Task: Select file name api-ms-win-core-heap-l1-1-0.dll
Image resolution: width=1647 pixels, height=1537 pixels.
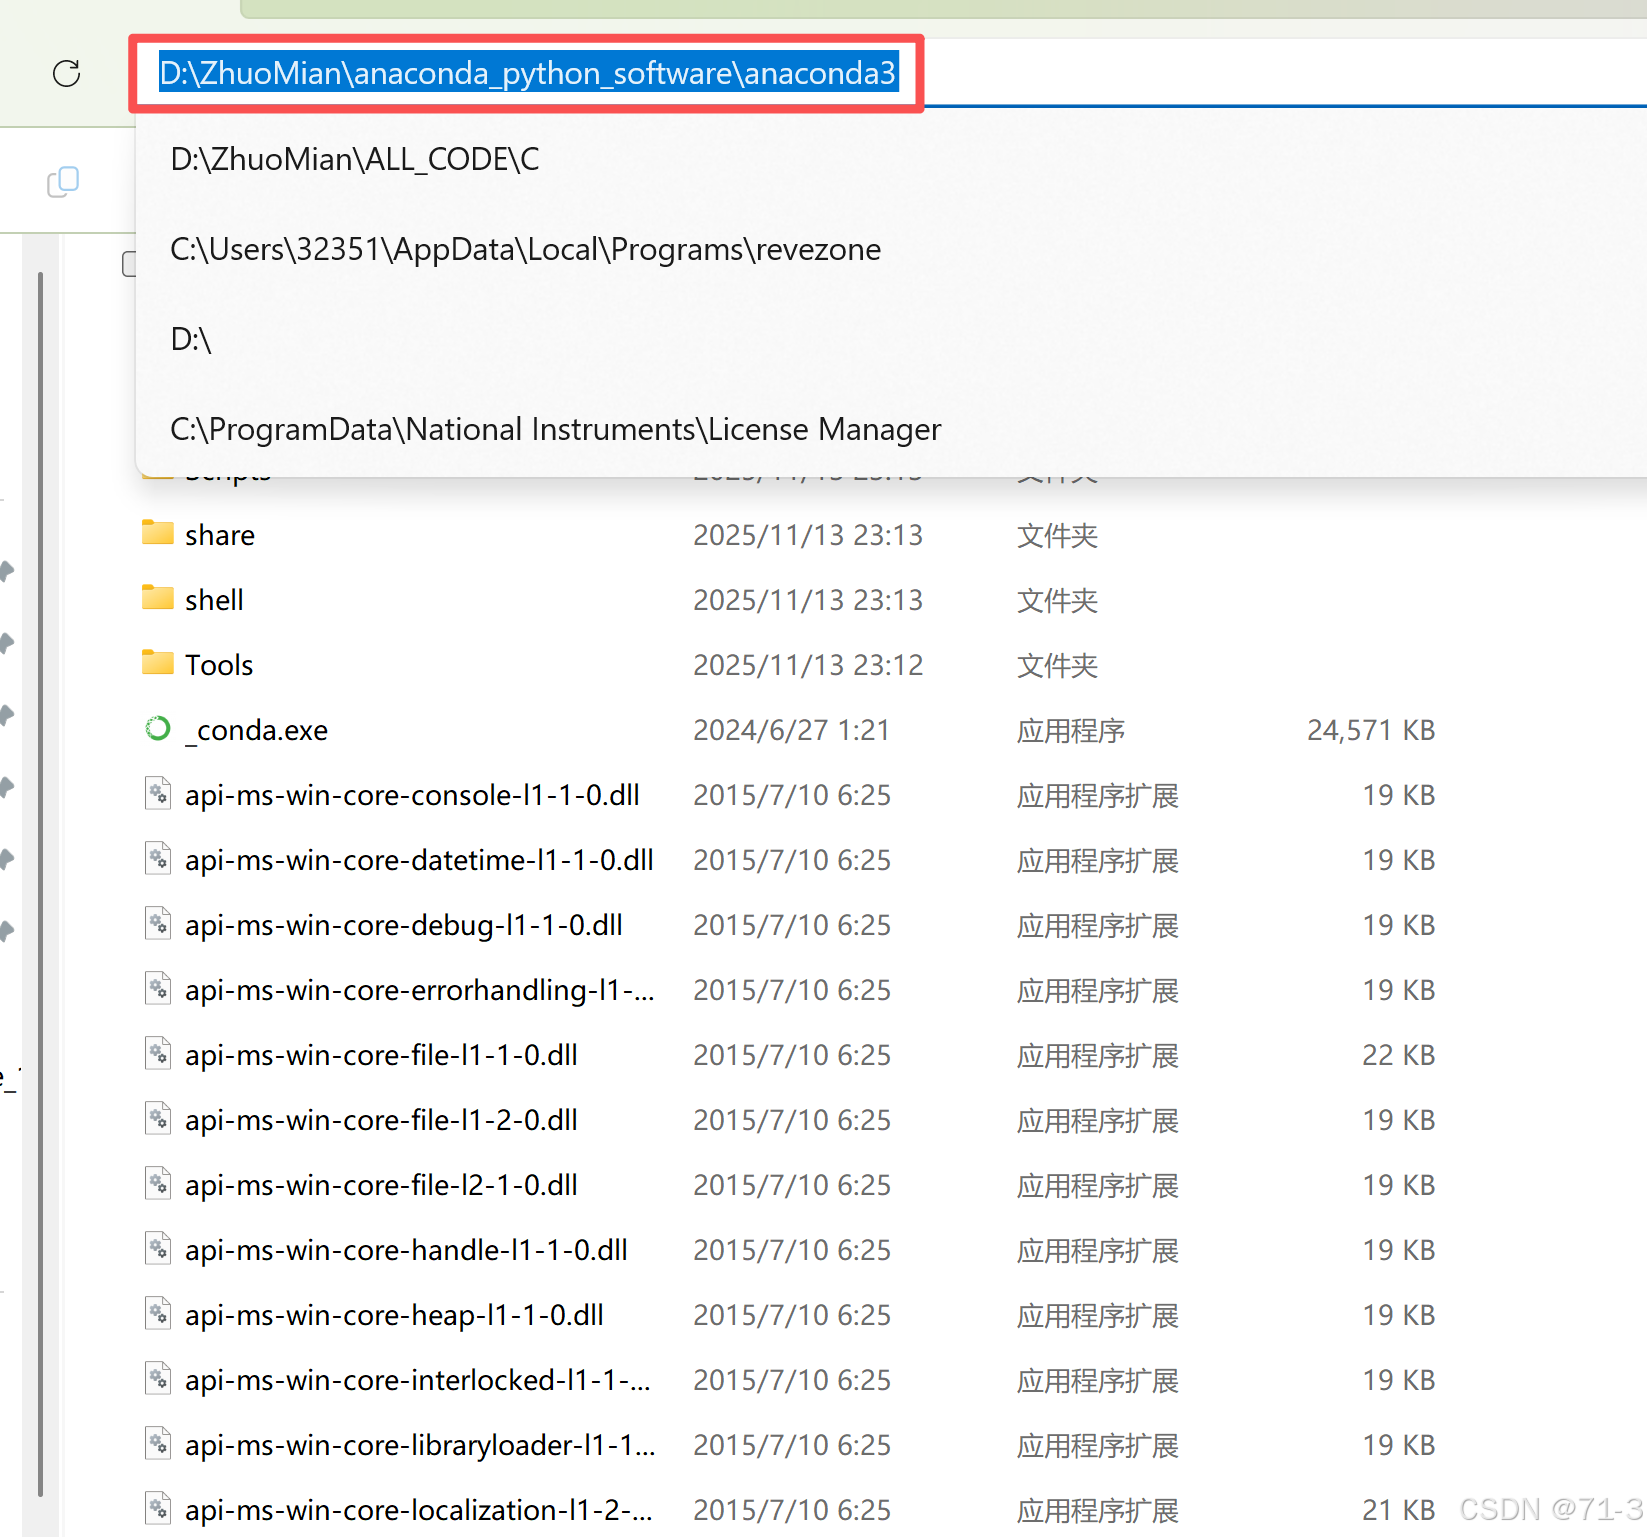Action: [394, 1315]
